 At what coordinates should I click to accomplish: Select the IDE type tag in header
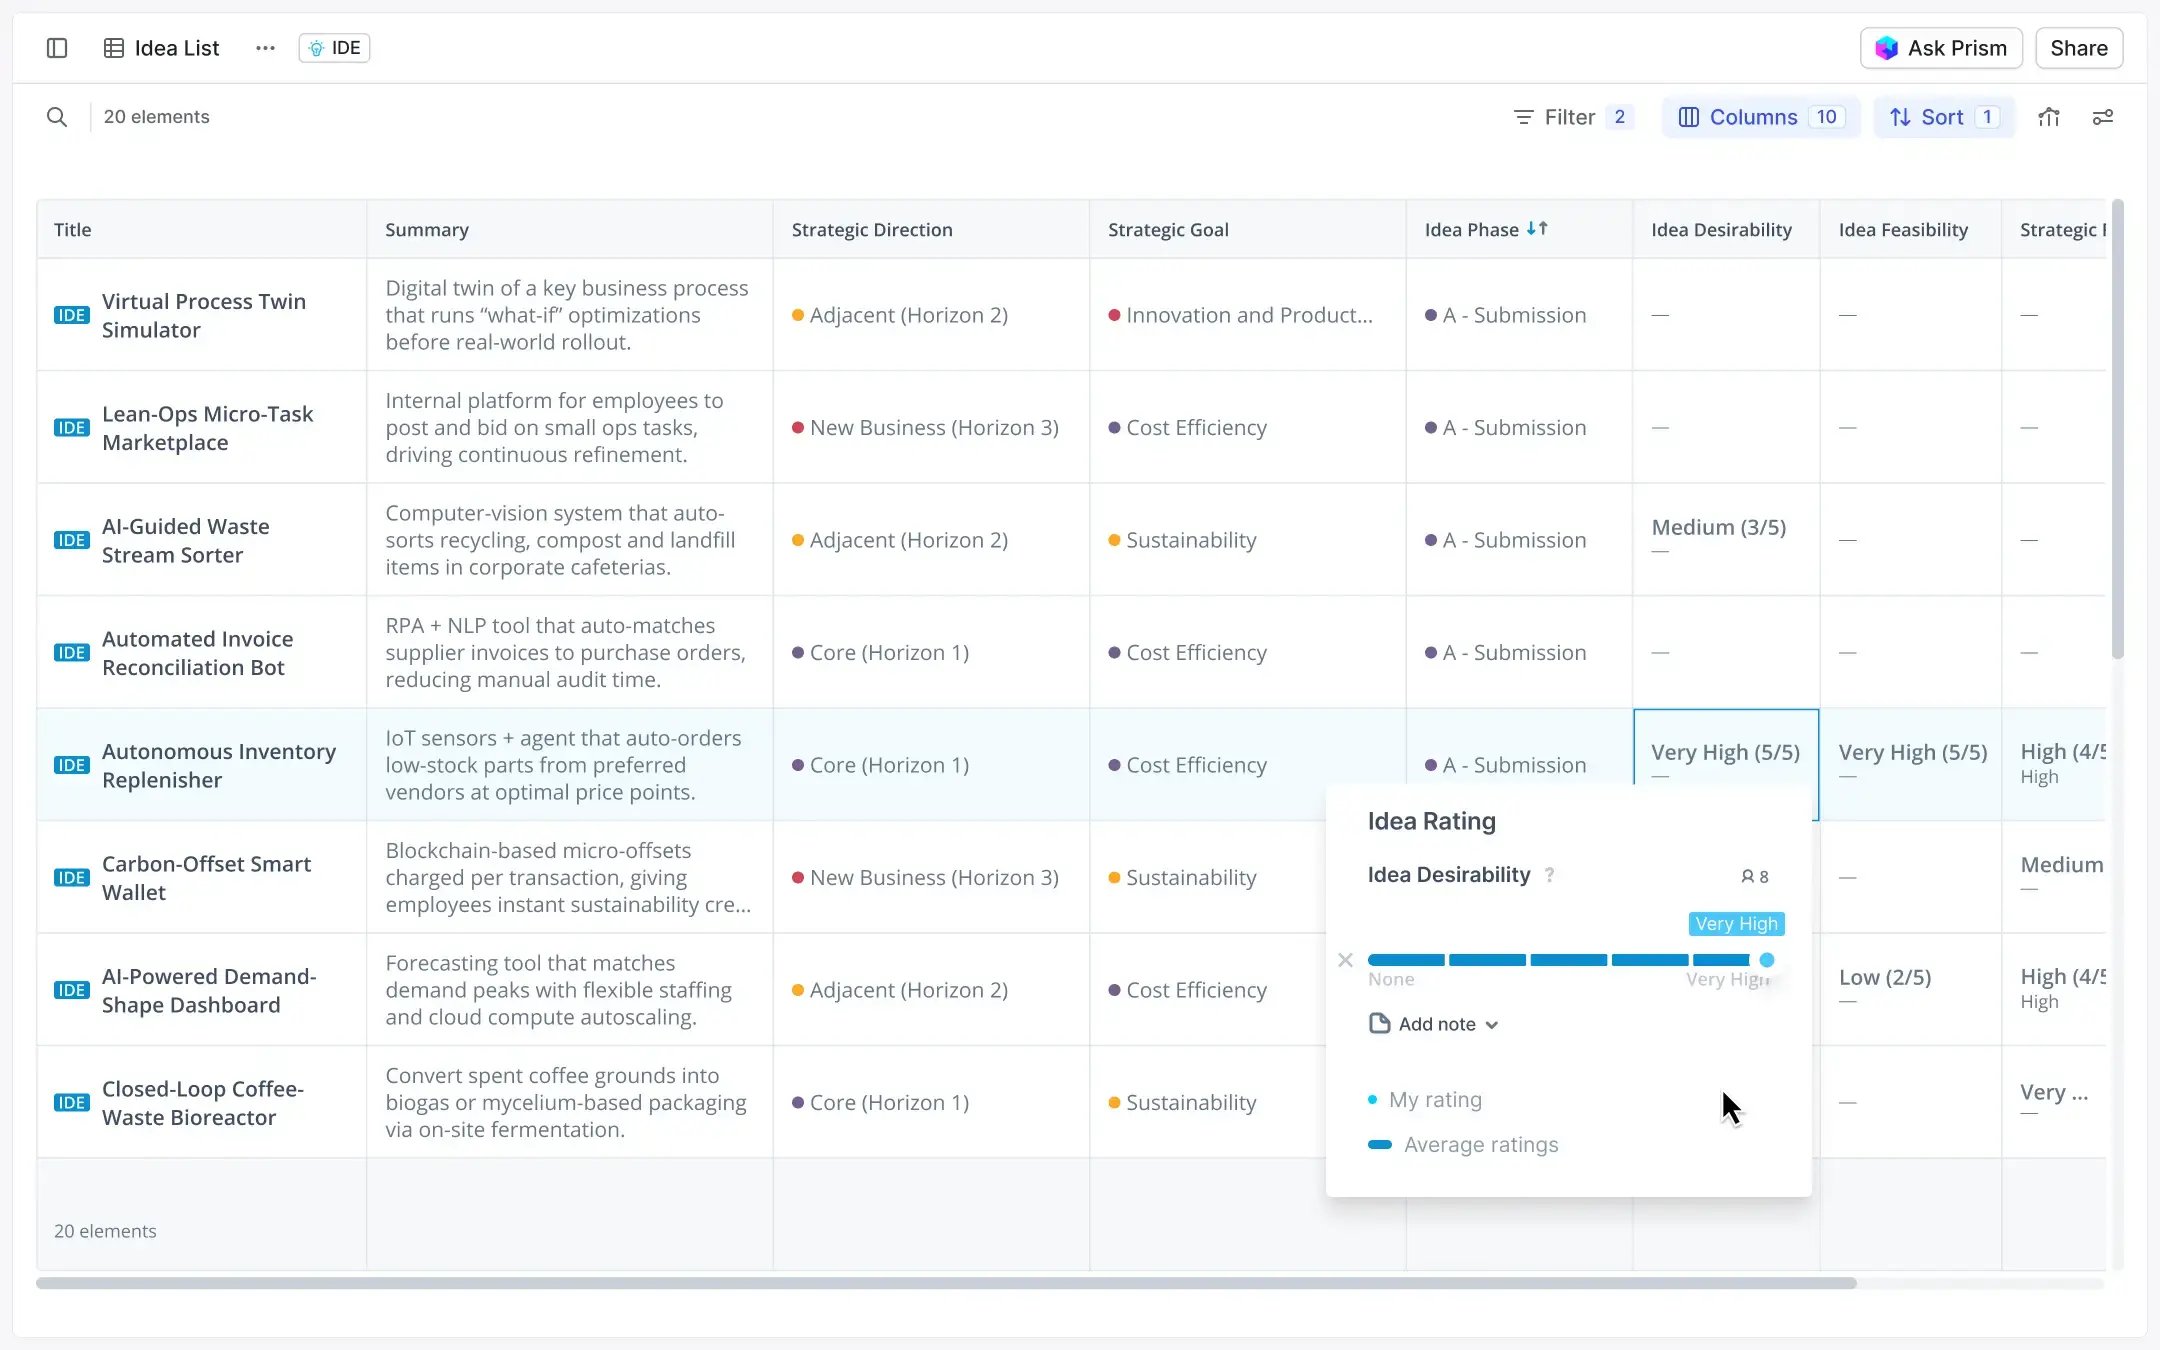tap(335, 48)
